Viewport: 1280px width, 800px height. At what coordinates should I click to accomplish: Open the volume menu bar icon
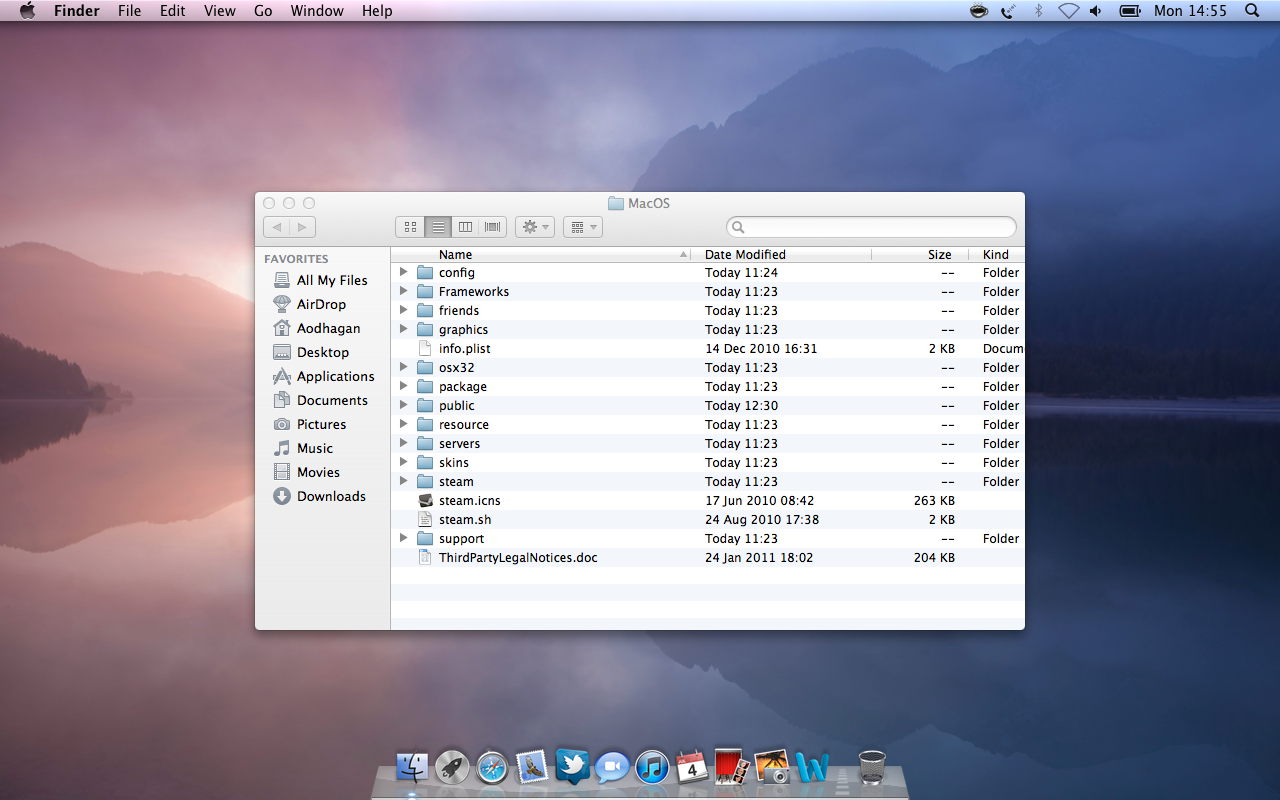[x=1096, y=11]
